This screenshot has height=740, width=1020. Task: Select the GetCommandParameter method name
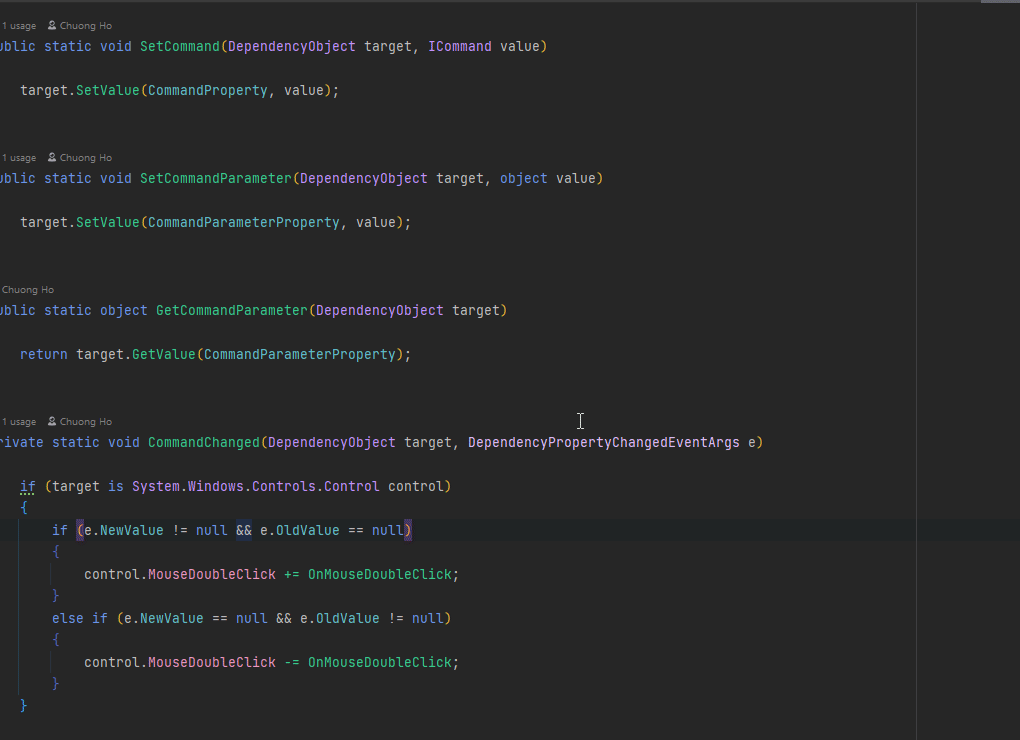point(231,310)
